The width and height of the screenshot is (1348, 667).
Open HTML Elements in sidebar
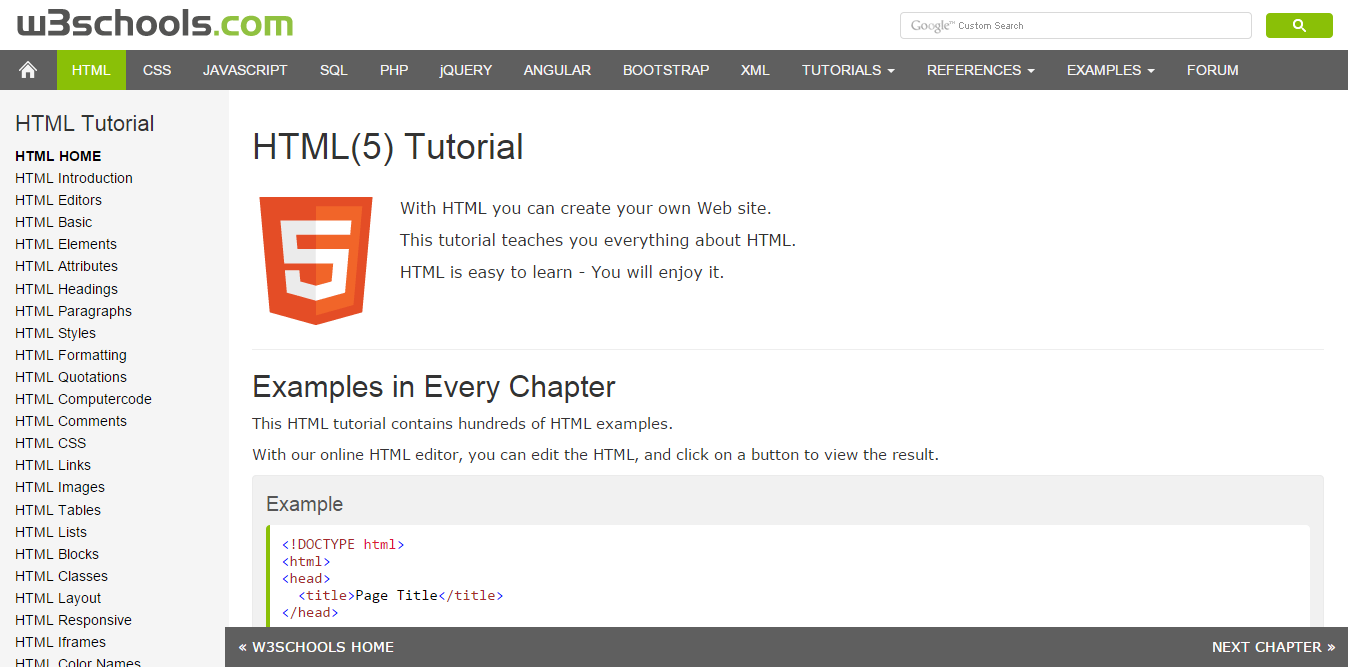coord(66,244)
